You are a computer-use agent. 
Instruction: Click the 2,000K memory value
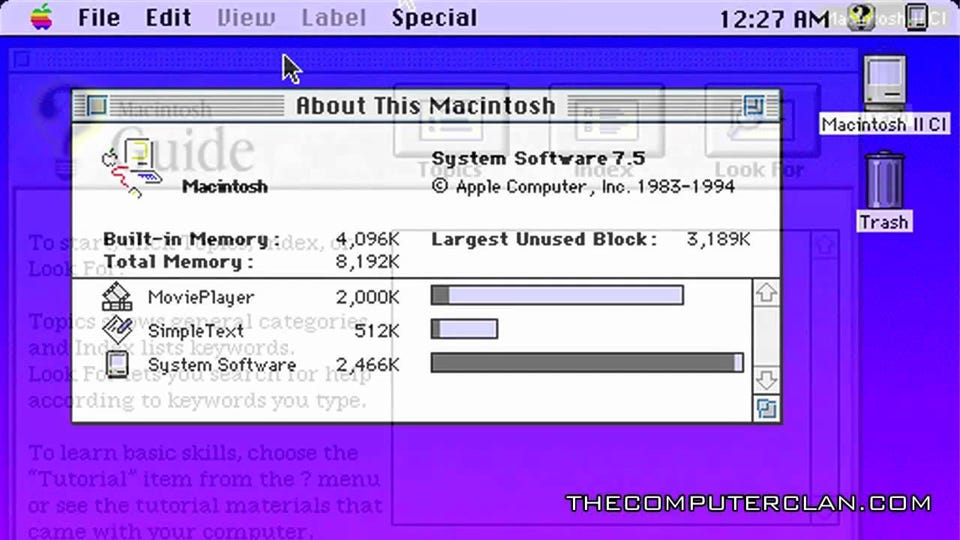pos(367,298)
